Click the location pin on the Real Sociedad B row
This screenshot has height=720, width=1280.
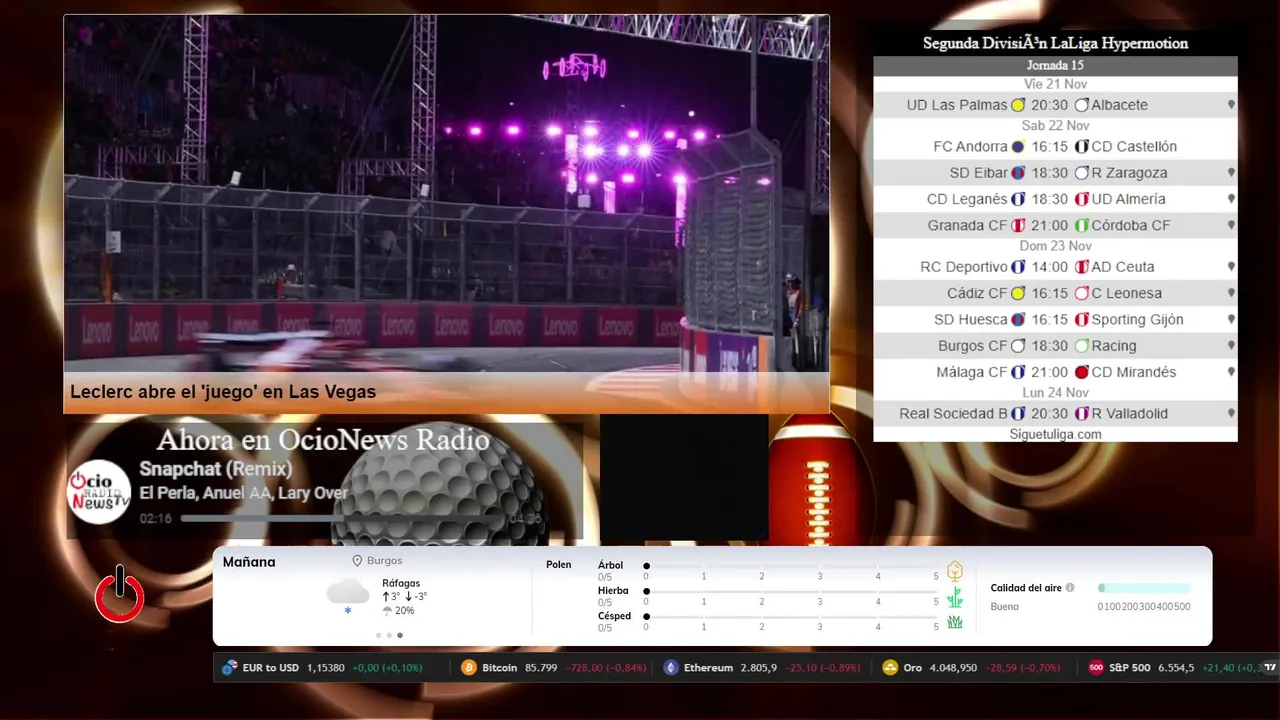point(1231,414)
